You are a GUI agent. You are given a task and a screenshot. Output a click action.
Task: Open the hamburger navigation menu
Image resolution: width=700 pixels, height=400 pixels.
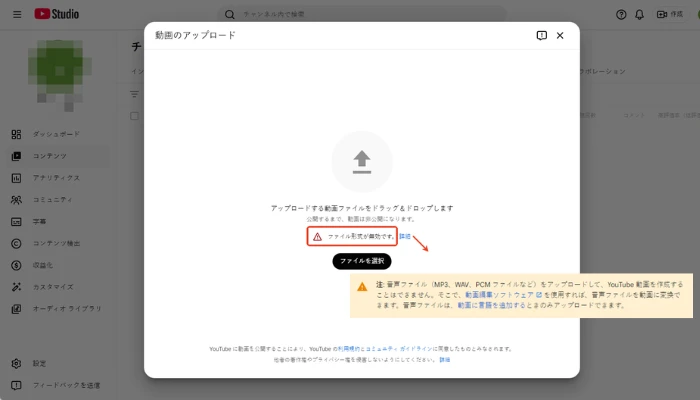pyautogui.click(x=17, y=14)
